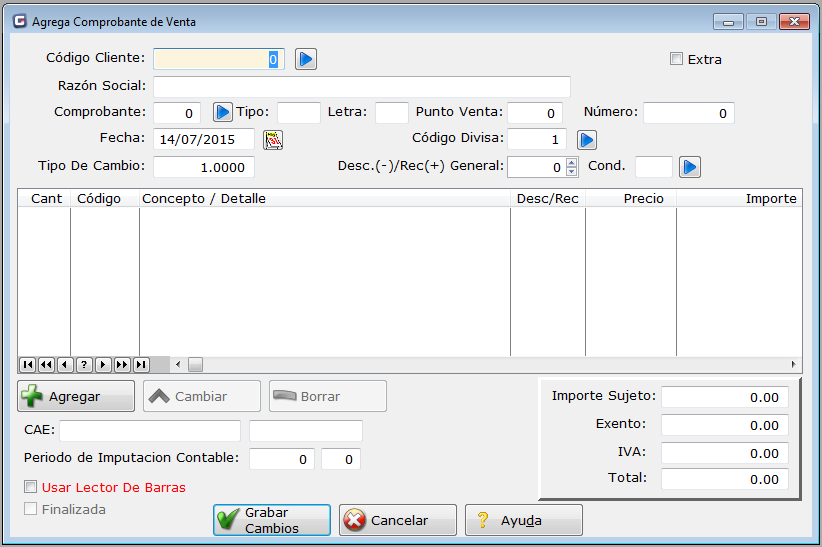Click the Código Divisa lookup arrow

[587, 140]
